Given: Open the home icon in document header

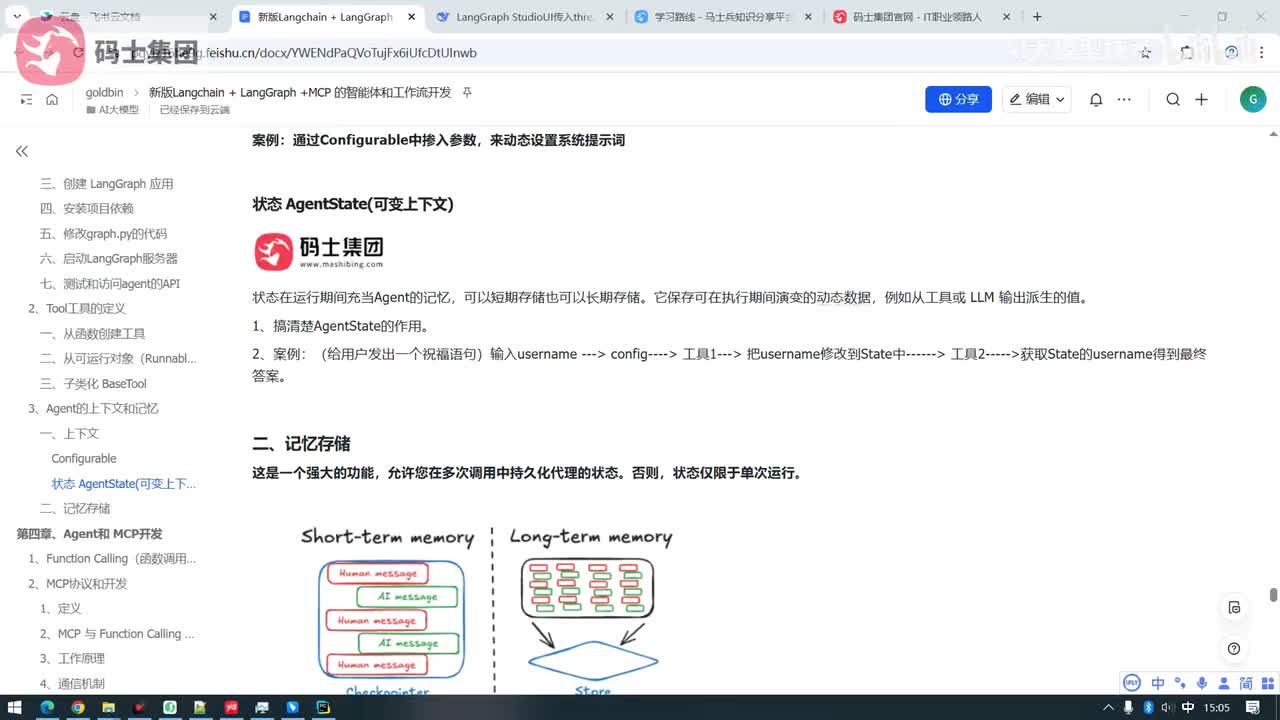Looking at the screenshot, I should (52, 99).
